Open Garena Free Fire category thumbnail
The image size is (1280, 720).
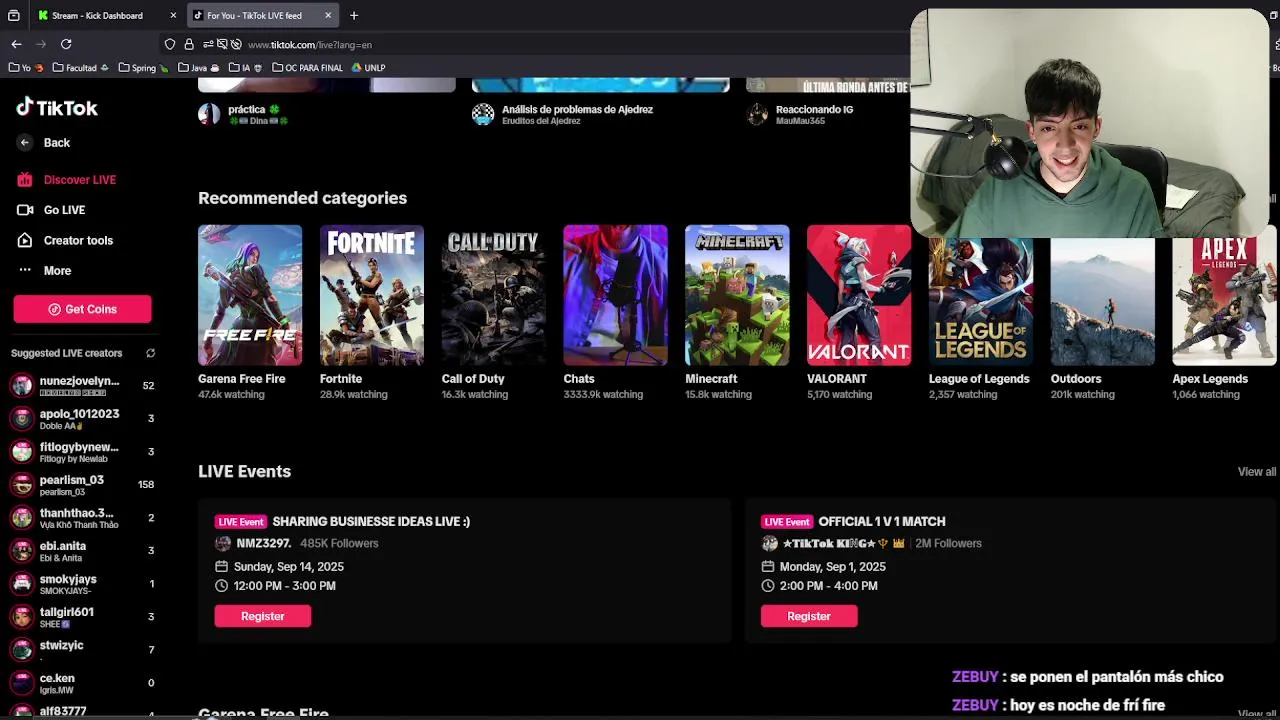(x=250, y=295)
